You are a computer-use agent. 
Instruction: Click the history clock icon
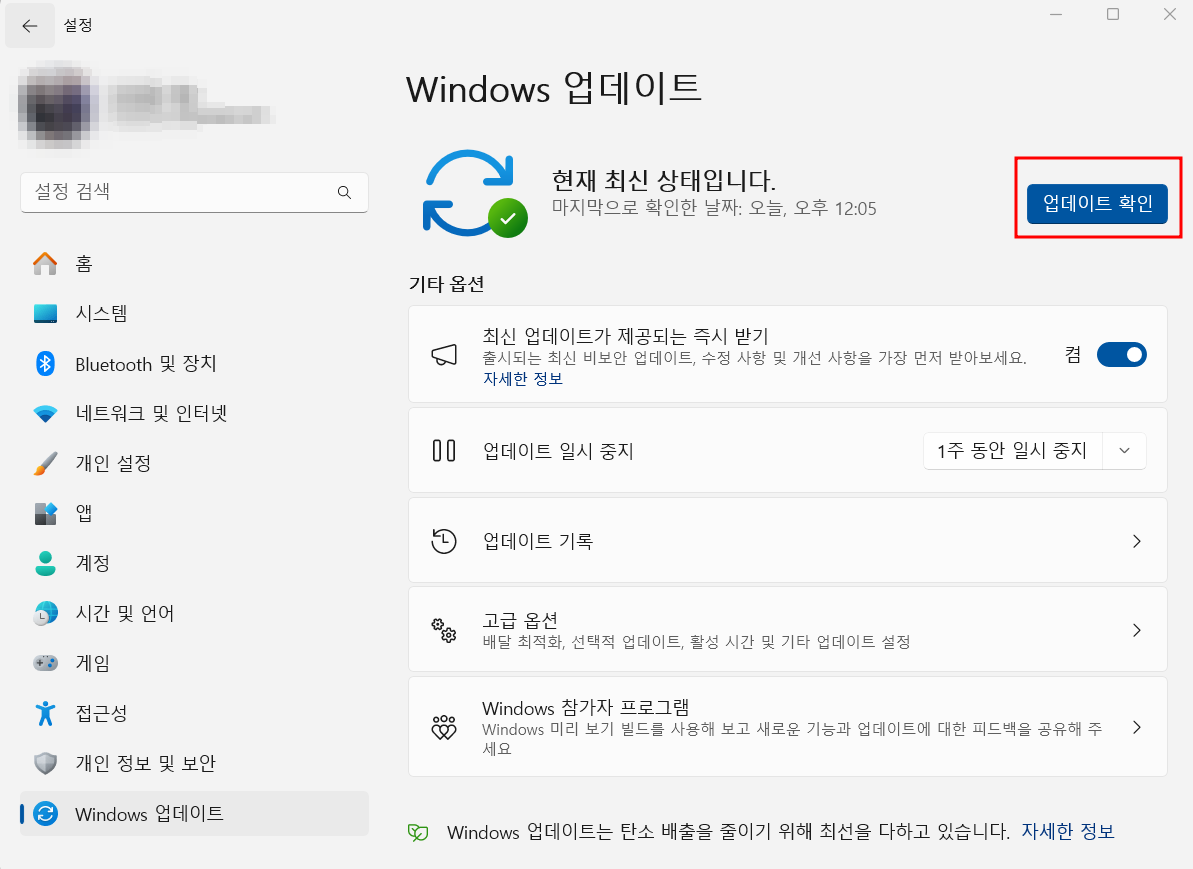(x=444, y=541)
